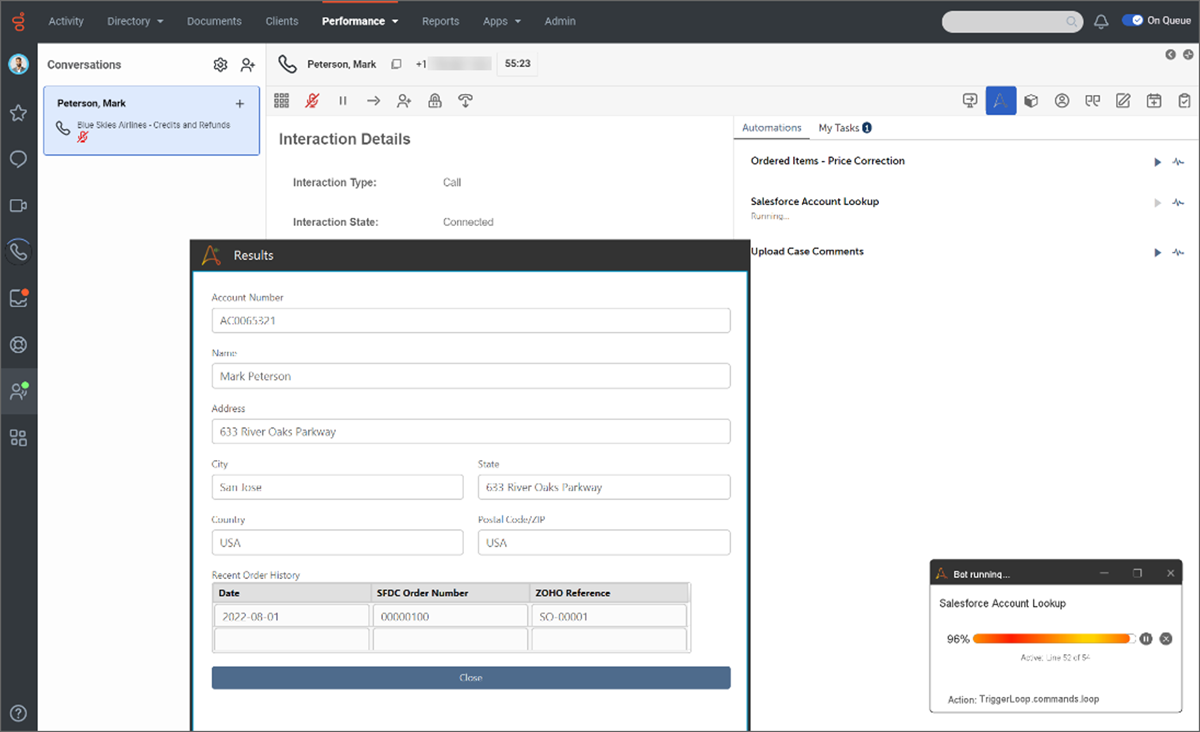View activity of Salesforce Account Lookup
The image size is (1200, 732).
[x=1179, y=202]
